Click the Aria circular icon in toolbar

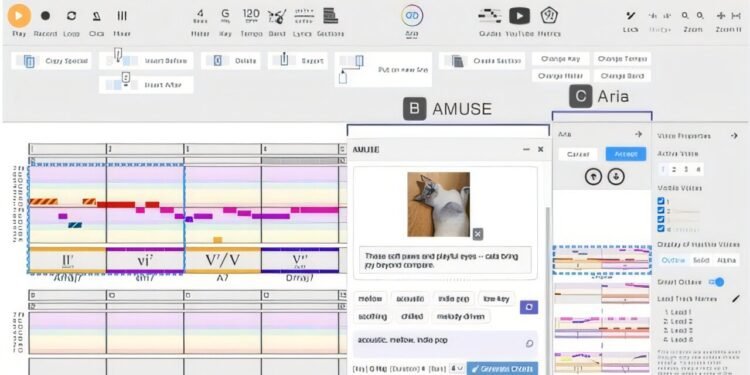[x=412, y=16]
